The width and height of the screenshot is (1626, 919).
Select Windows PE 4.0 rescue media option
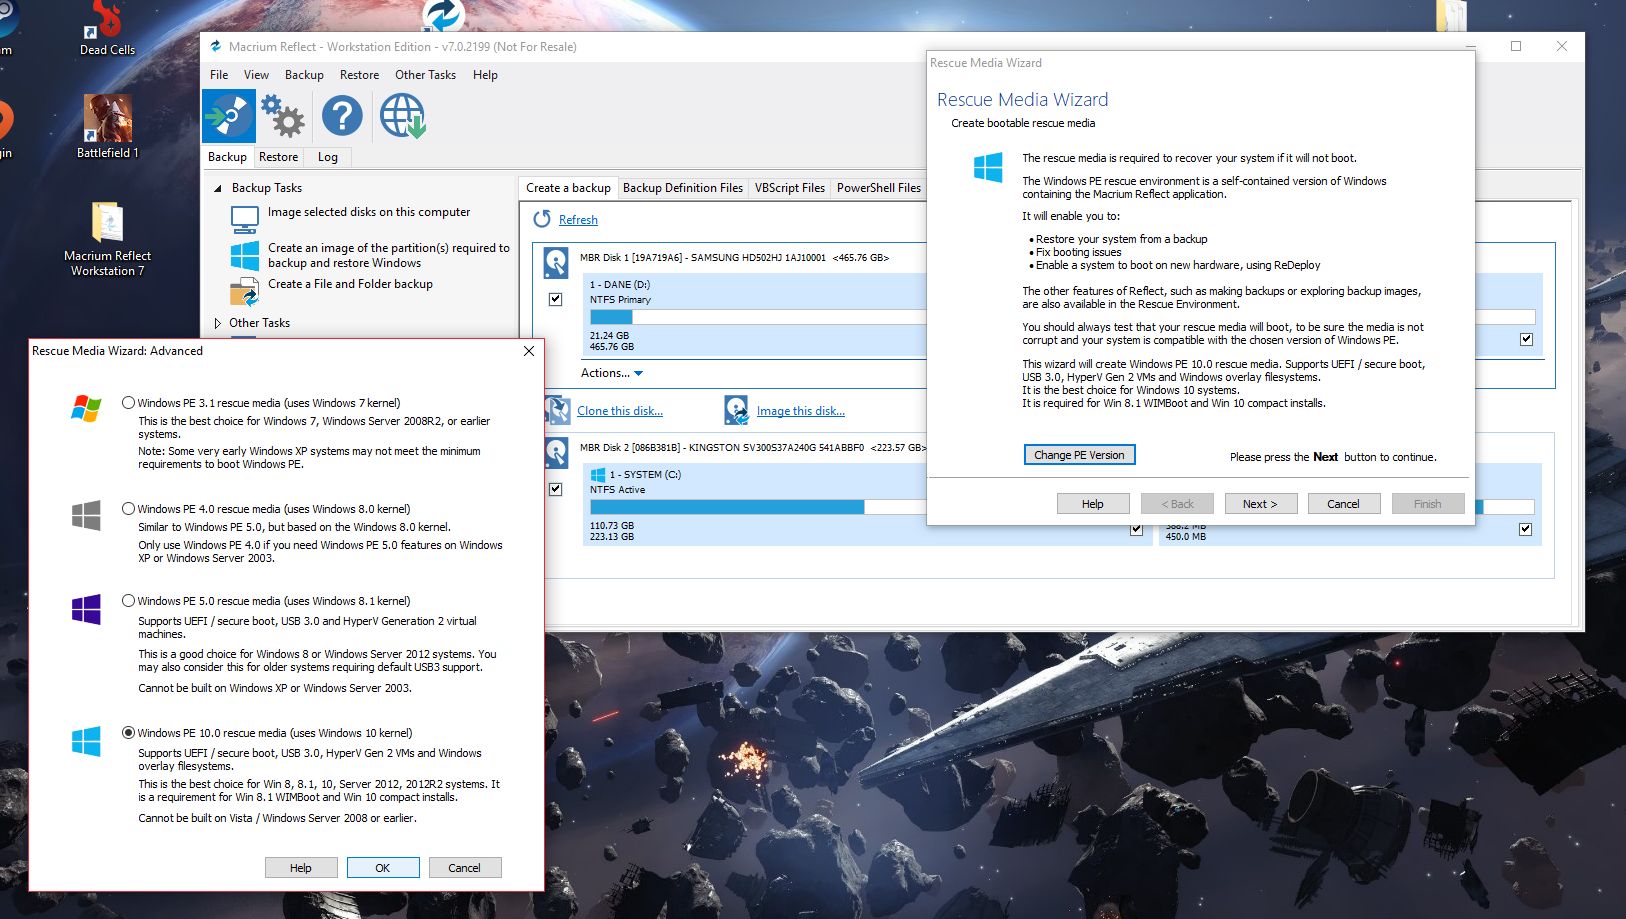[128, 509]
